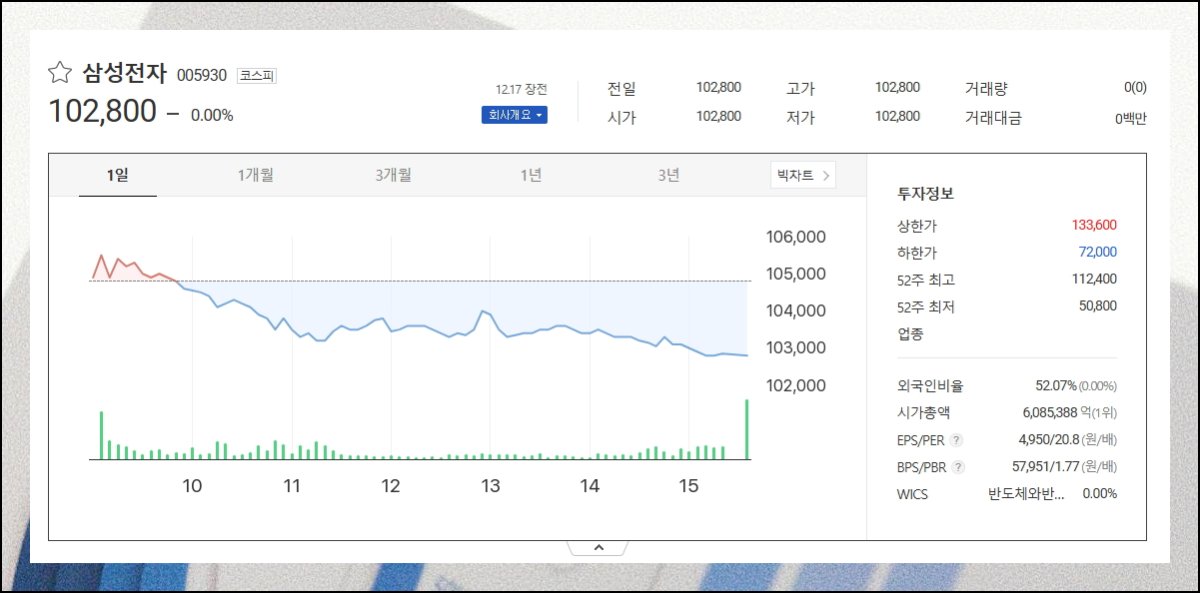Image resolution: width=1200 pixels, height=593 pixels.
Task: Click the 거래대금 value 0백만
Action: tap(1131, 118)
